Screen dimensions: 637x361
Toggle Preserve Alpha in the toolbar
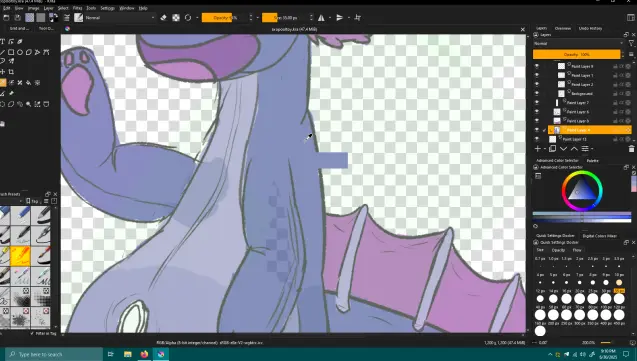pos(176,17)
